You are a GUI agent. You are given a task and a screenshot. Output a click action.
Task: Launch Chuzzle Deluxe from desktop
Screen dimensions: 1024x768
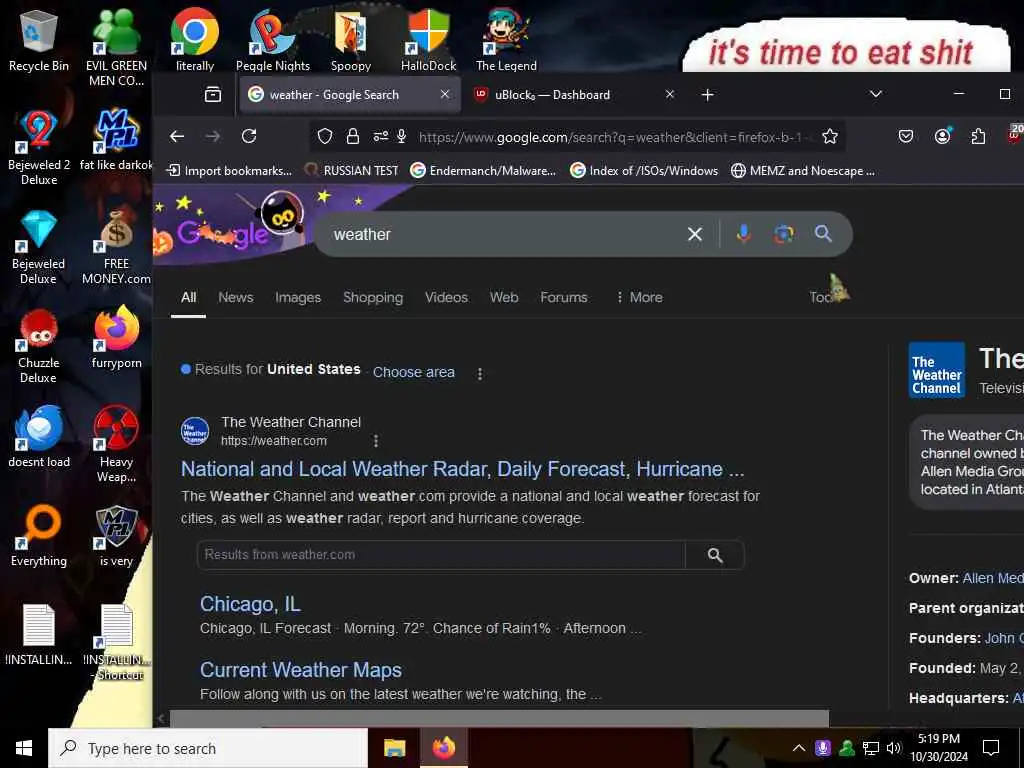click(x=39, y=346)
